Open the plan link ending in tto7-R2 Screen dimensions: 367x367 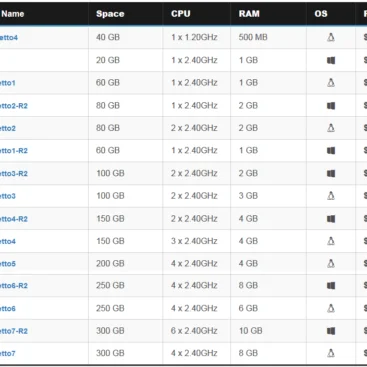(13, 331)
